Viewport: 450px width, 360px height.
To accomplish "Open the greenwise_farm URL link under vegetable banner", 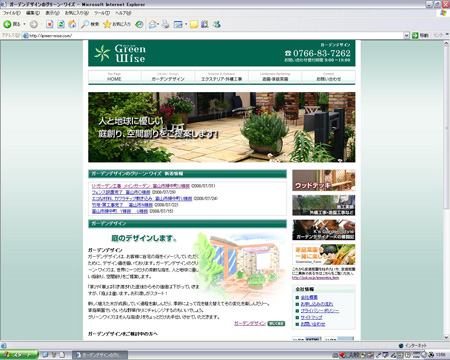I will 315,277.
